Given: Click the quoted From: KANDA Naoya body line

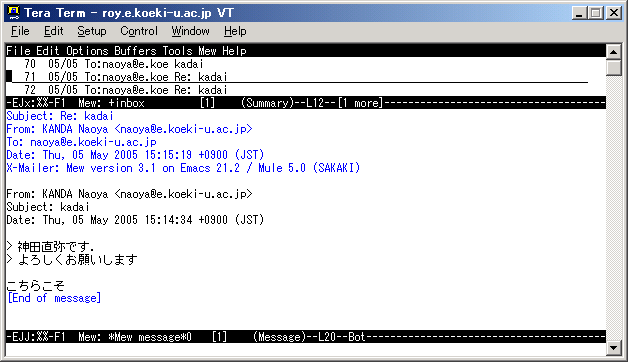Looking at the screenshot, I should (x=129, y=194).
